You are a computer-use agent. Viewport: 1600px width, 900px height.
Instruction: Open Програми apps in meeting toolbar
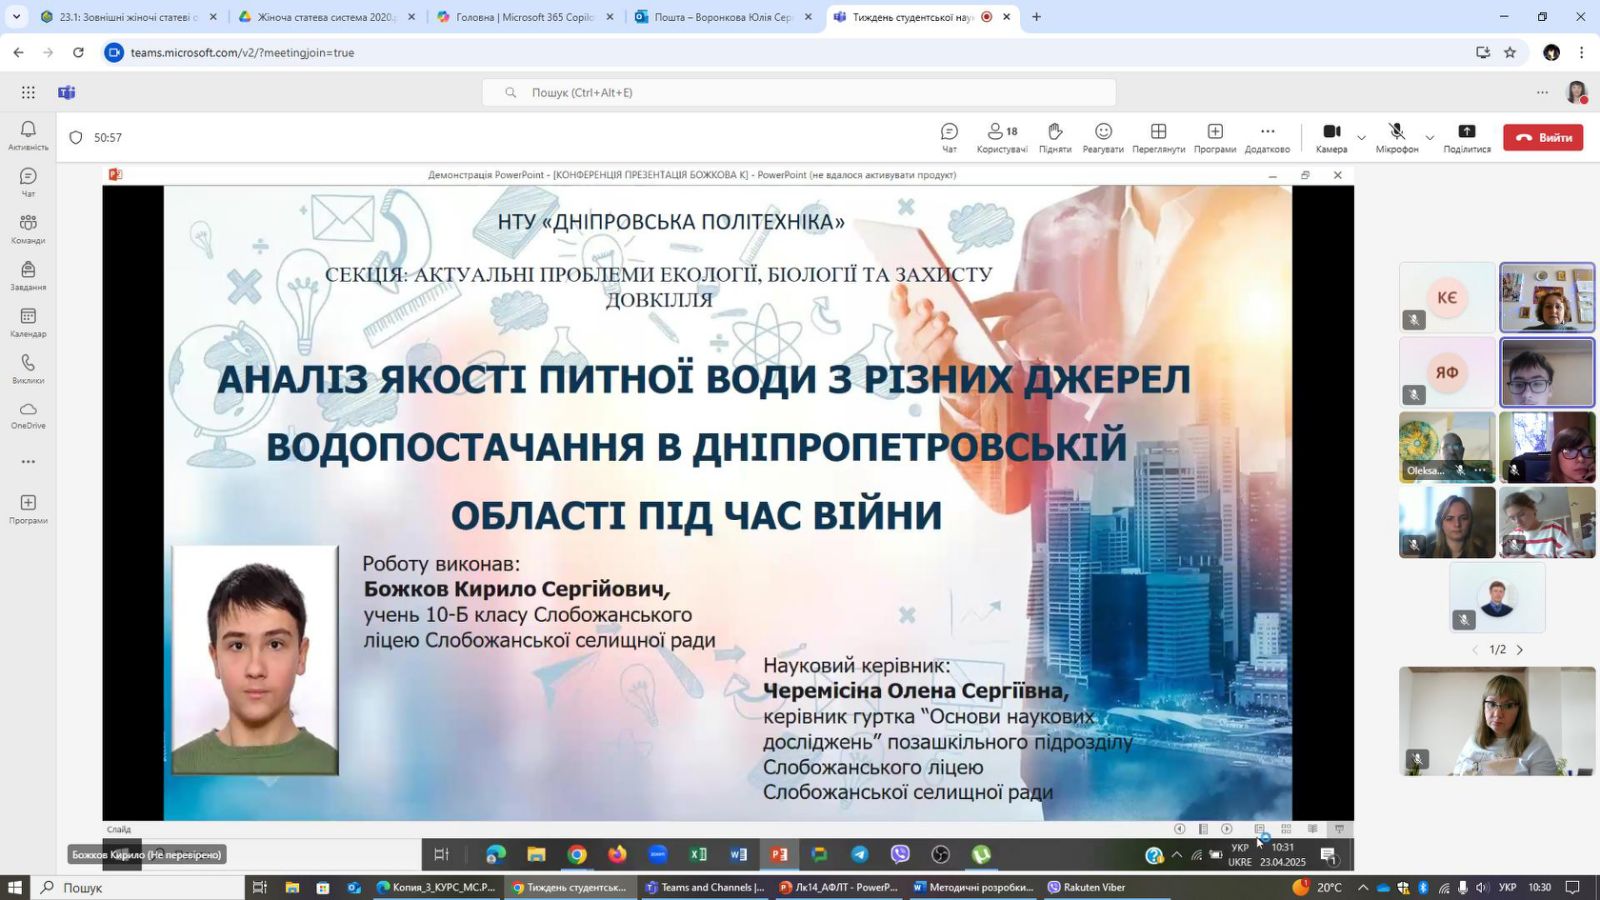click(x=1214, y=137)
